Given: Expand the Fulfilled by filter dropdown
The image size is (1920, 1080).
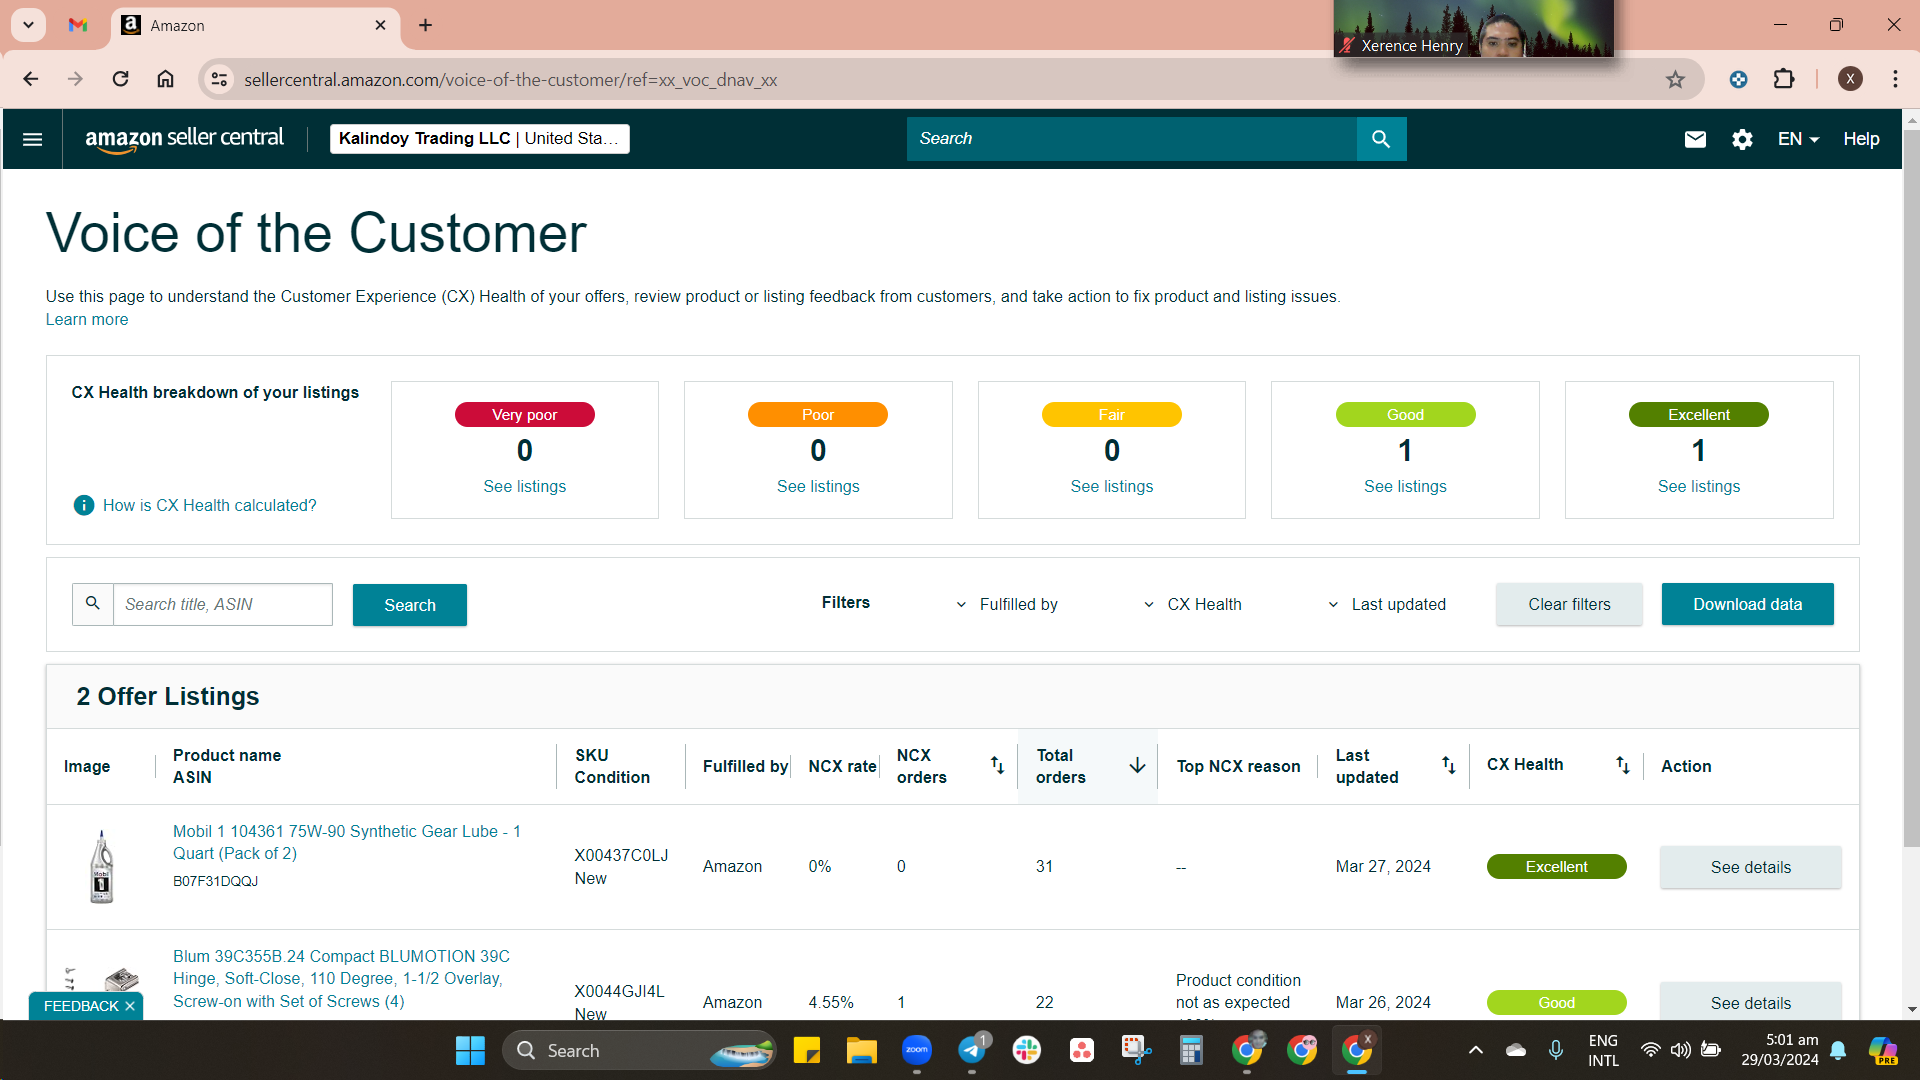Looking at the screenshot, I should click(x=1007, y=604).
